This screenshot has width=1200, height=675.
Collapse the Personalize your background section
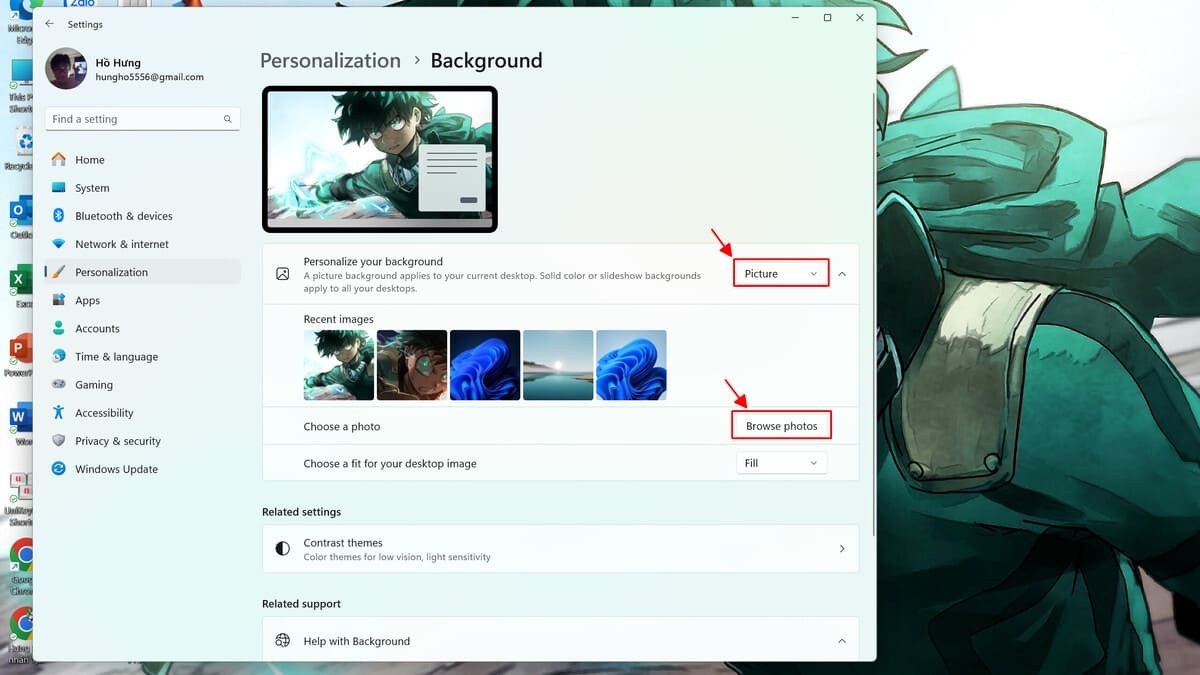point(842,274)
